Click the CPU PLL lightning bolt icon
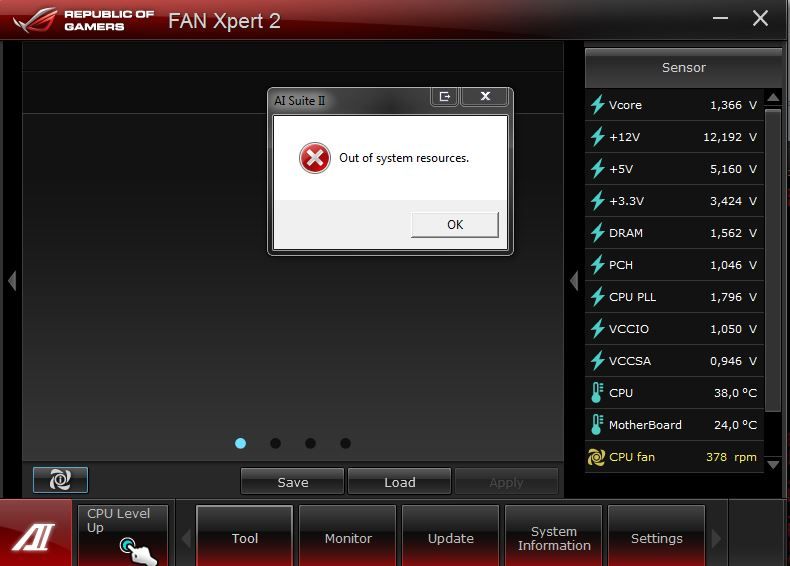This screenshot has width=790, height=566. coord(598,297)
